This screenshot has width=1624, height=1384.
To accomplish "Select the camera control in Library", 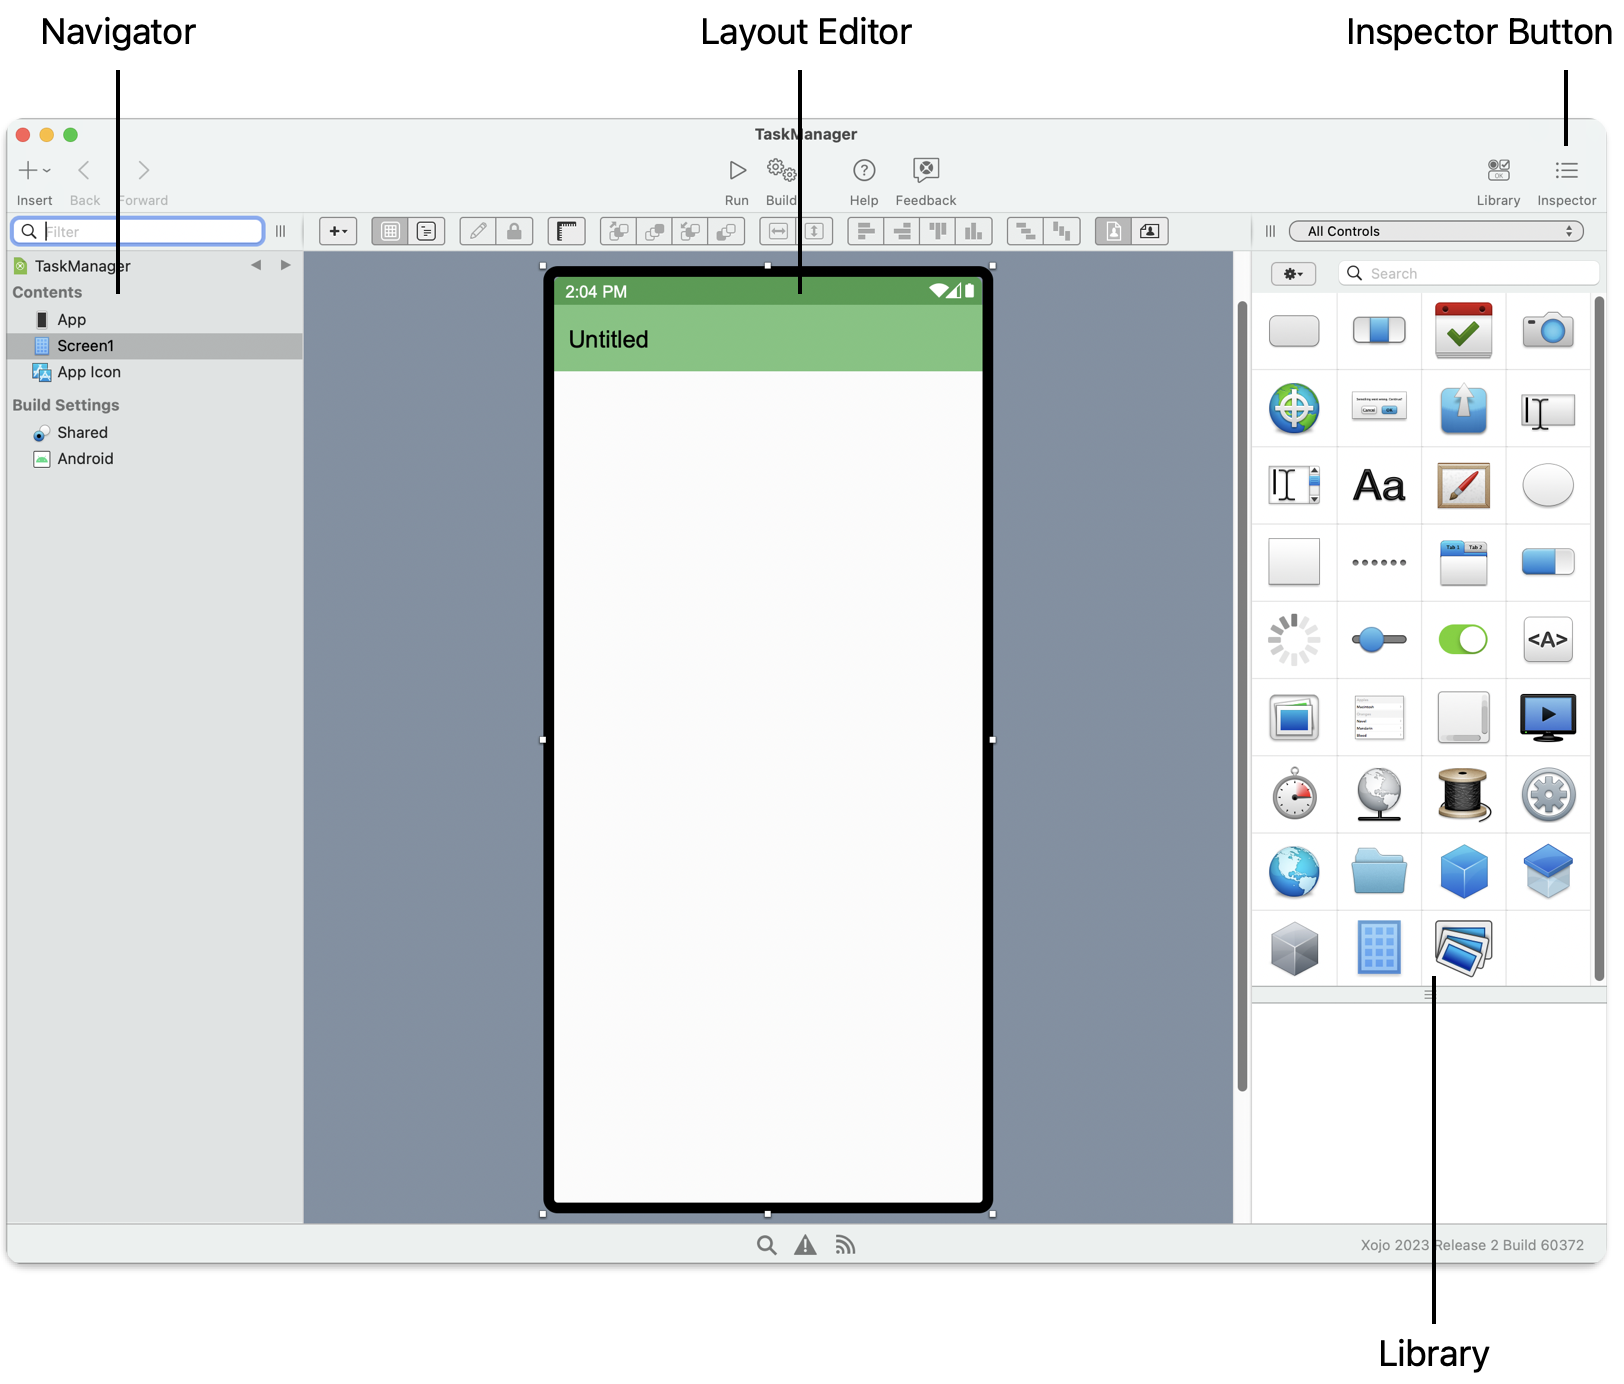I will (x=1547, y=330).
